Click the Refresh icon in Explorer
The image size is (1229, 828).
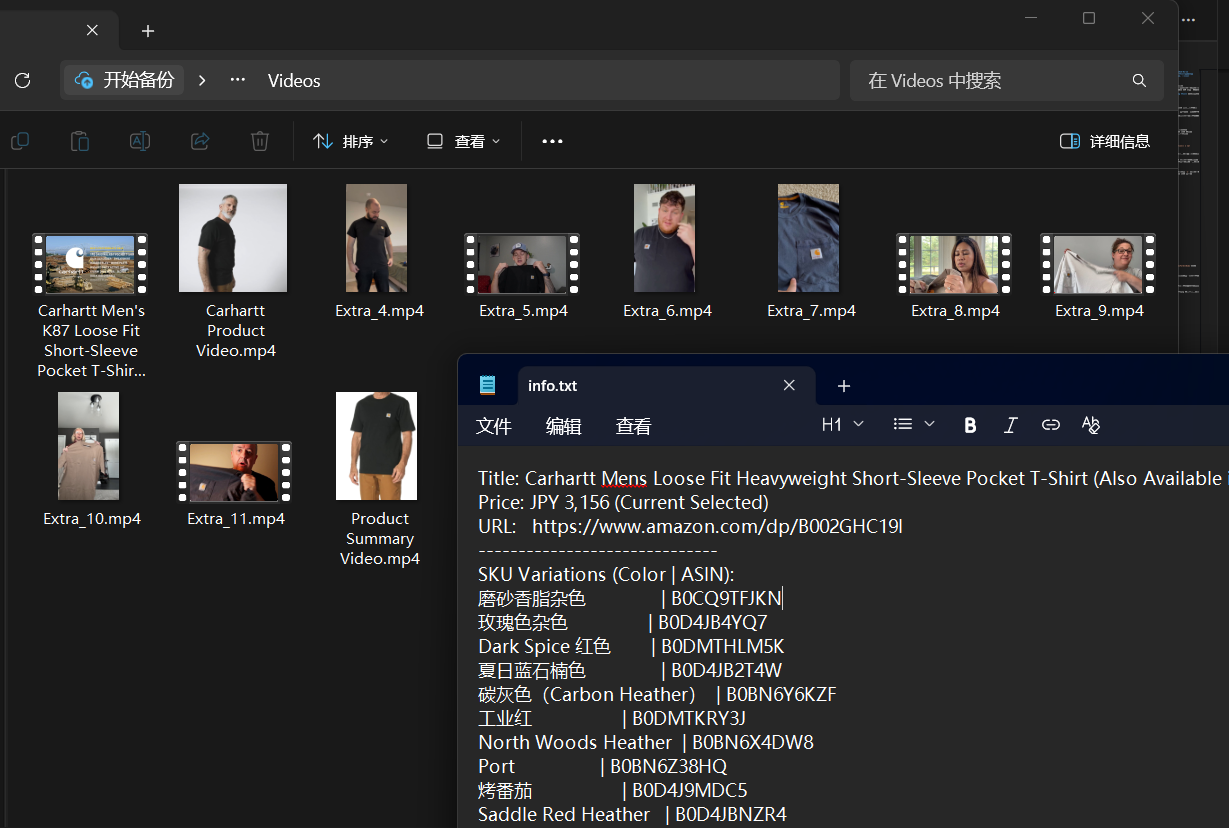click(x=22, y=80)
